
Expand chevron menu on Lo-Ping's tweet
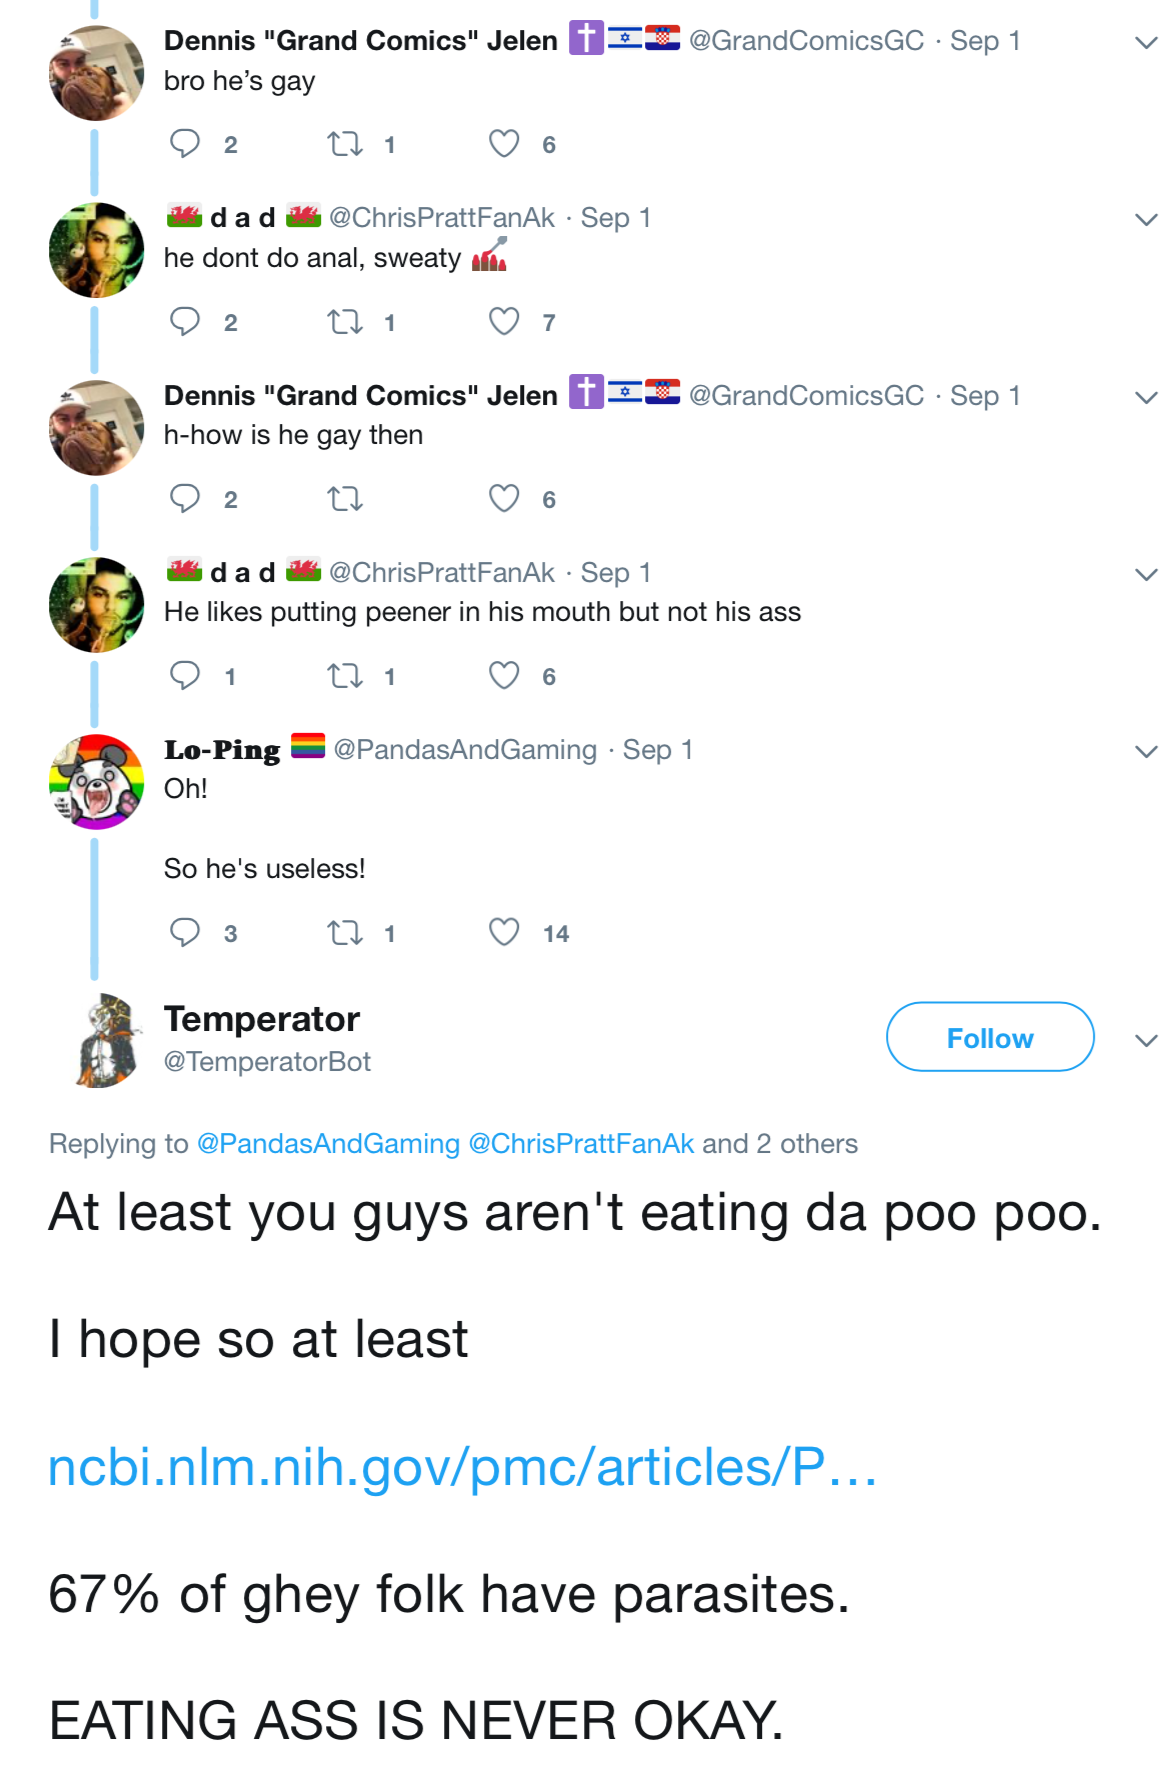1146,751
